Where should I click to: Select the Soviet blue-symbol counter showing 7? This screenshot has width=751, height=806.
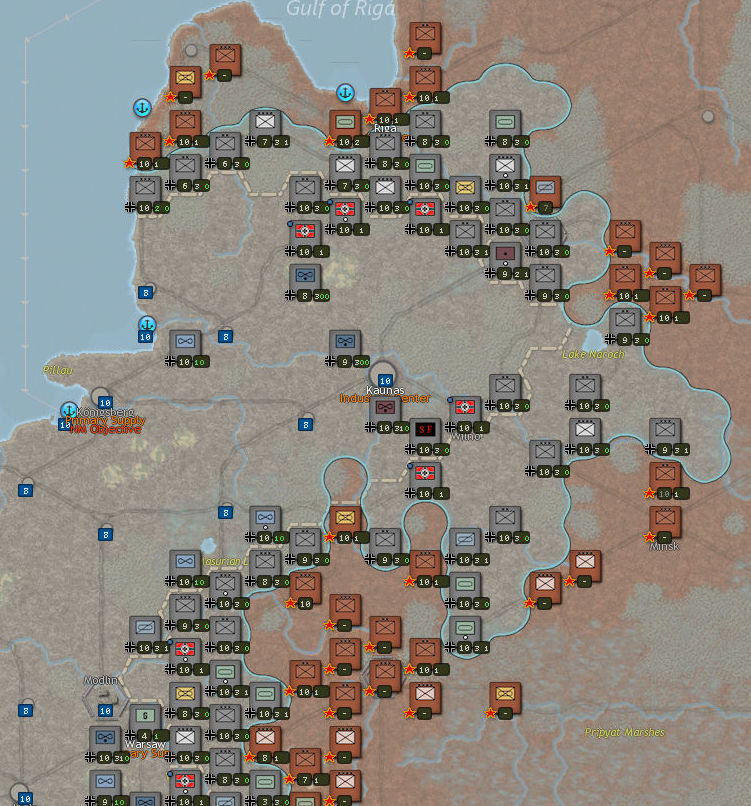point(545,188)
